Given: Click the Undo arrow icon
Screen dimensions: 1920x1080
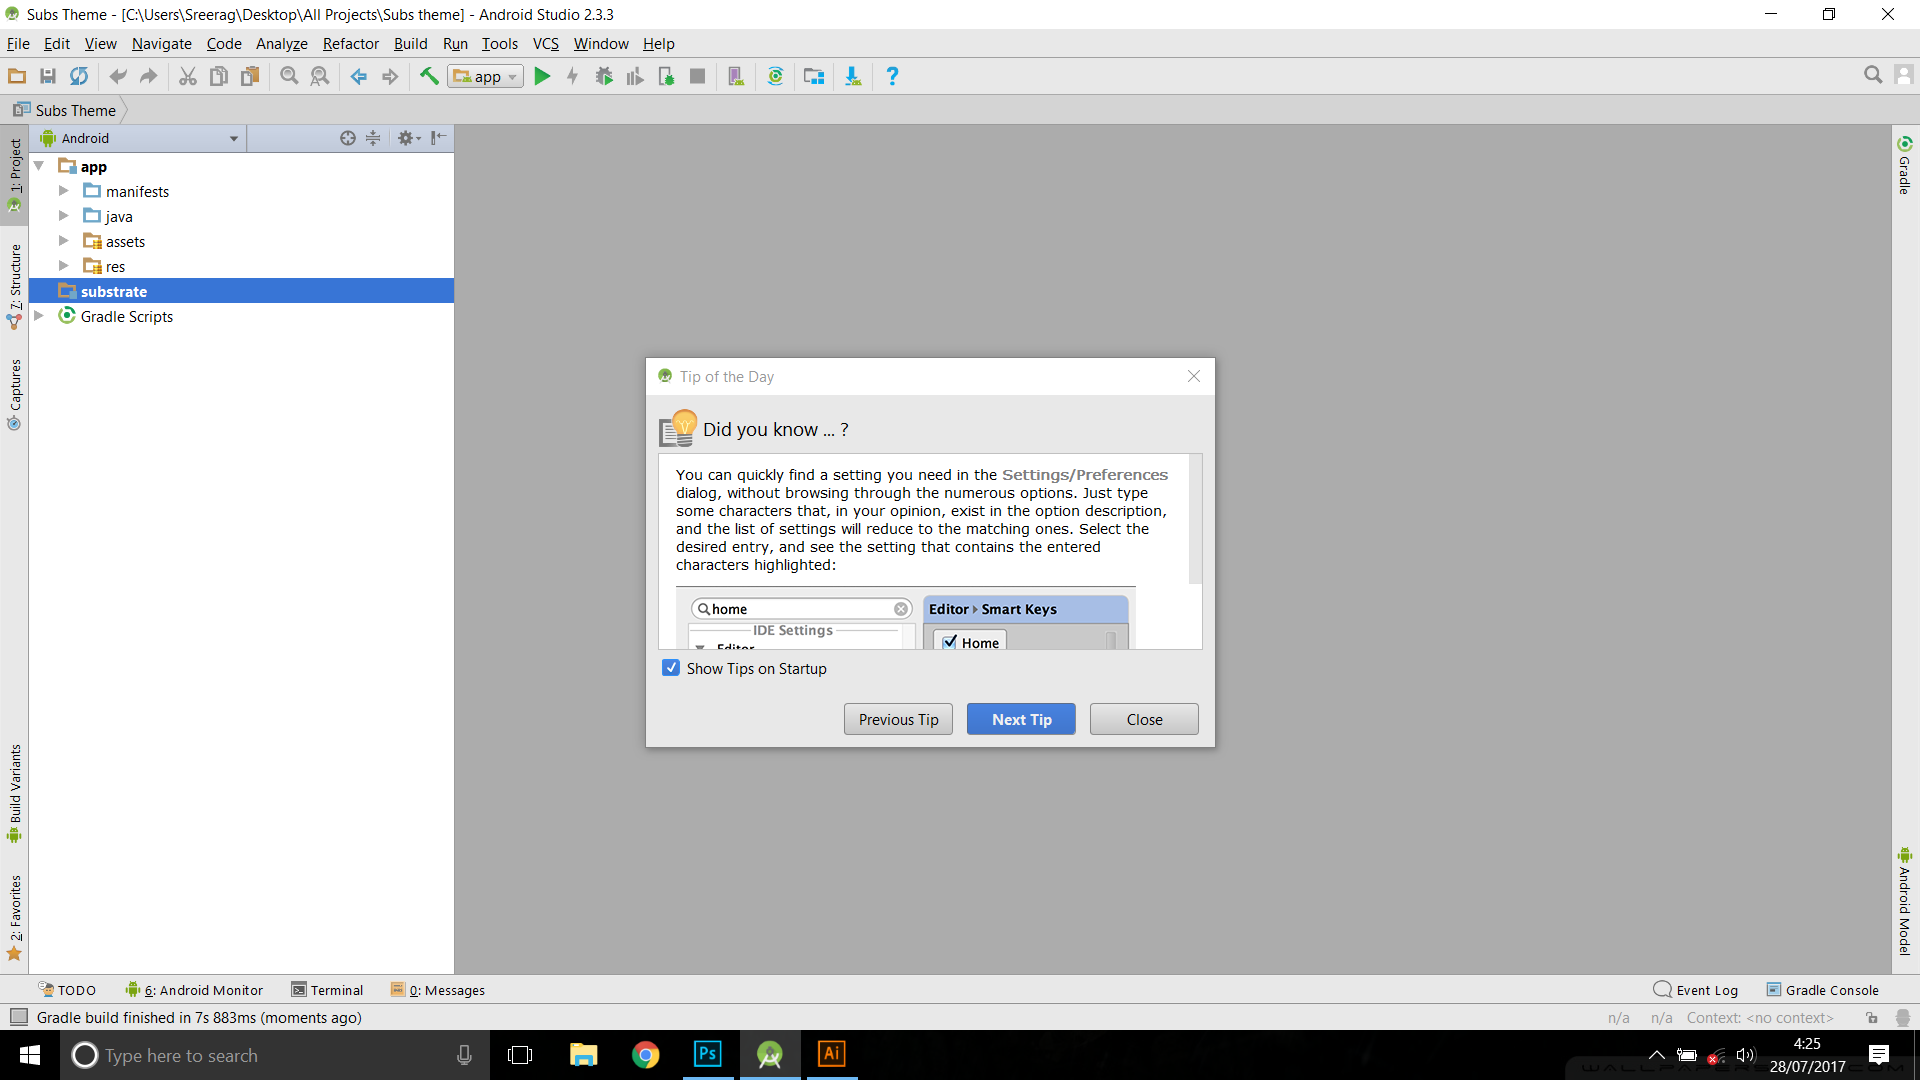Looking at the screenshot, I should pyautogui.click(x=118, y=76).
